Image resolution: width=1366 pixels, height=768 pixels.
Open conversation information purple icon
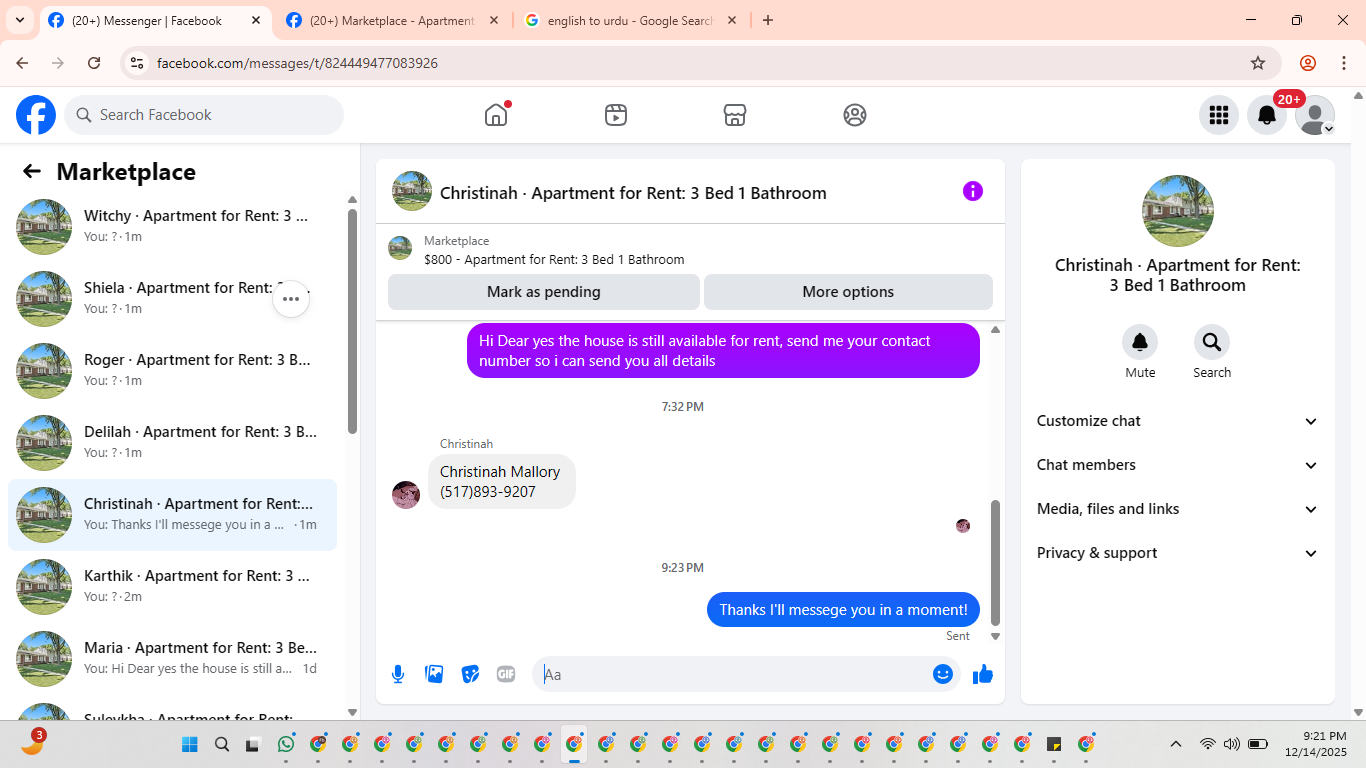pyautogui.click(x=973, y=191)
